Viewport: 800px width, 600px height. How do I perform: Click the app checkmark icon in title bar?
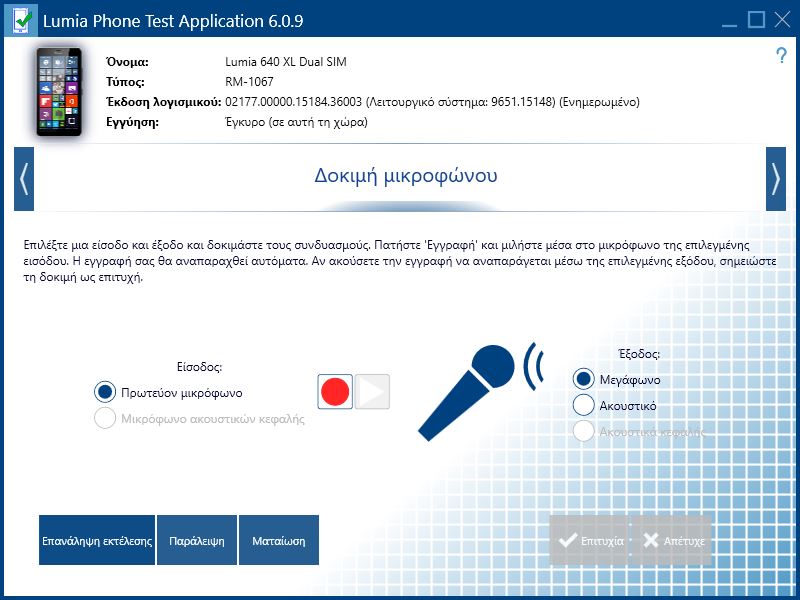pos(20,20)
